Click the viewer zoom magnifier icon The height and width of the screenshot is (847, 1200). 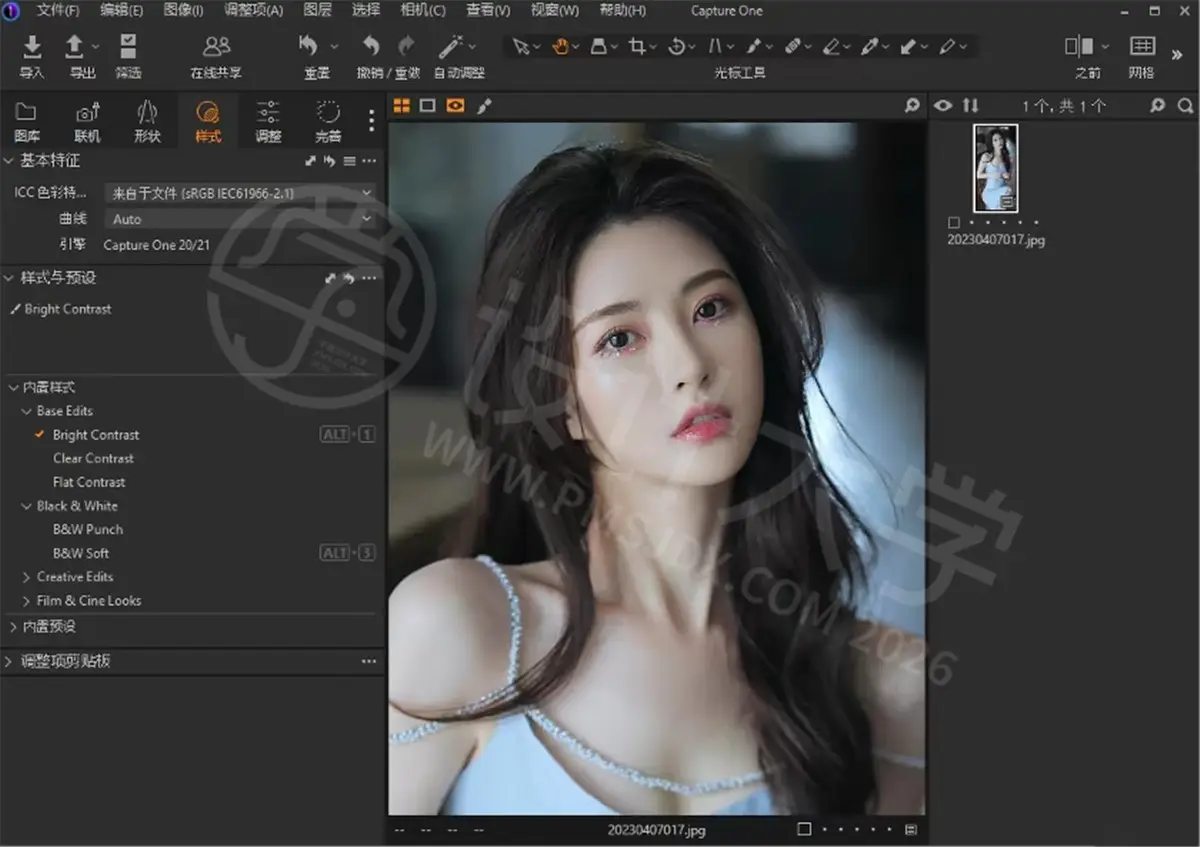point(912,105)
